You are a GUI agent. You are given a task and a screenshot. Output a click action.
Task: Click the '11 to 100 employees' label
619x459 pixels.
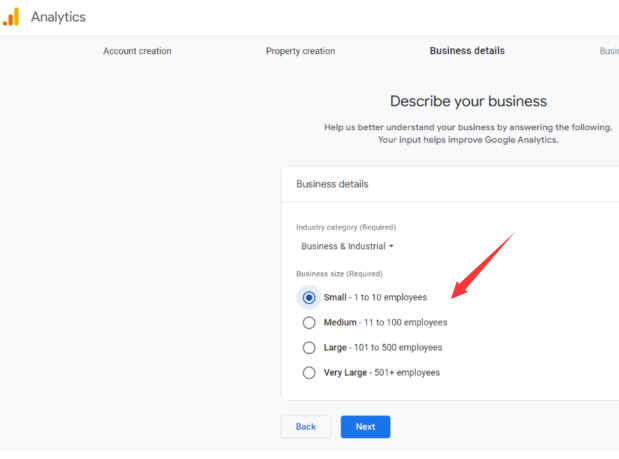(406, 322)
